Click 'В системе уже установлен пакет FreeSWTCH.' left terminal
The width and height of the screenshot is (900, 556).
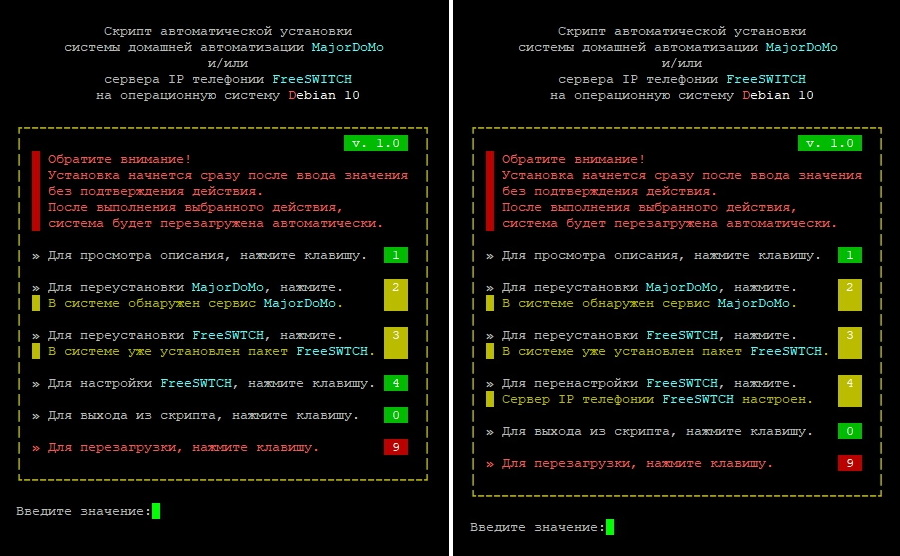click(x=211, y=351)
